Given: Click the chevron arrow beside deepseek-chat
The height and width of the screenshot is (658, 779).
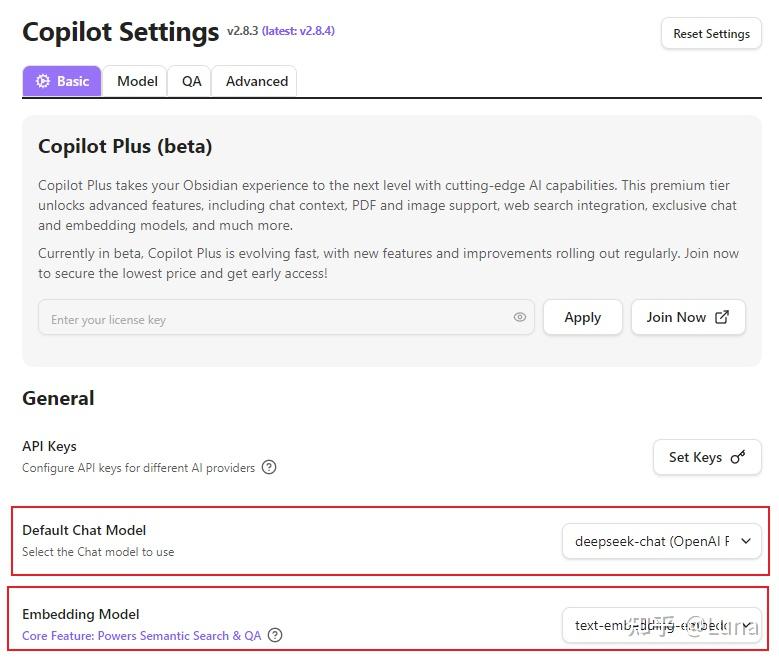Looking at the screenshot, I should [x=746, y=541].
